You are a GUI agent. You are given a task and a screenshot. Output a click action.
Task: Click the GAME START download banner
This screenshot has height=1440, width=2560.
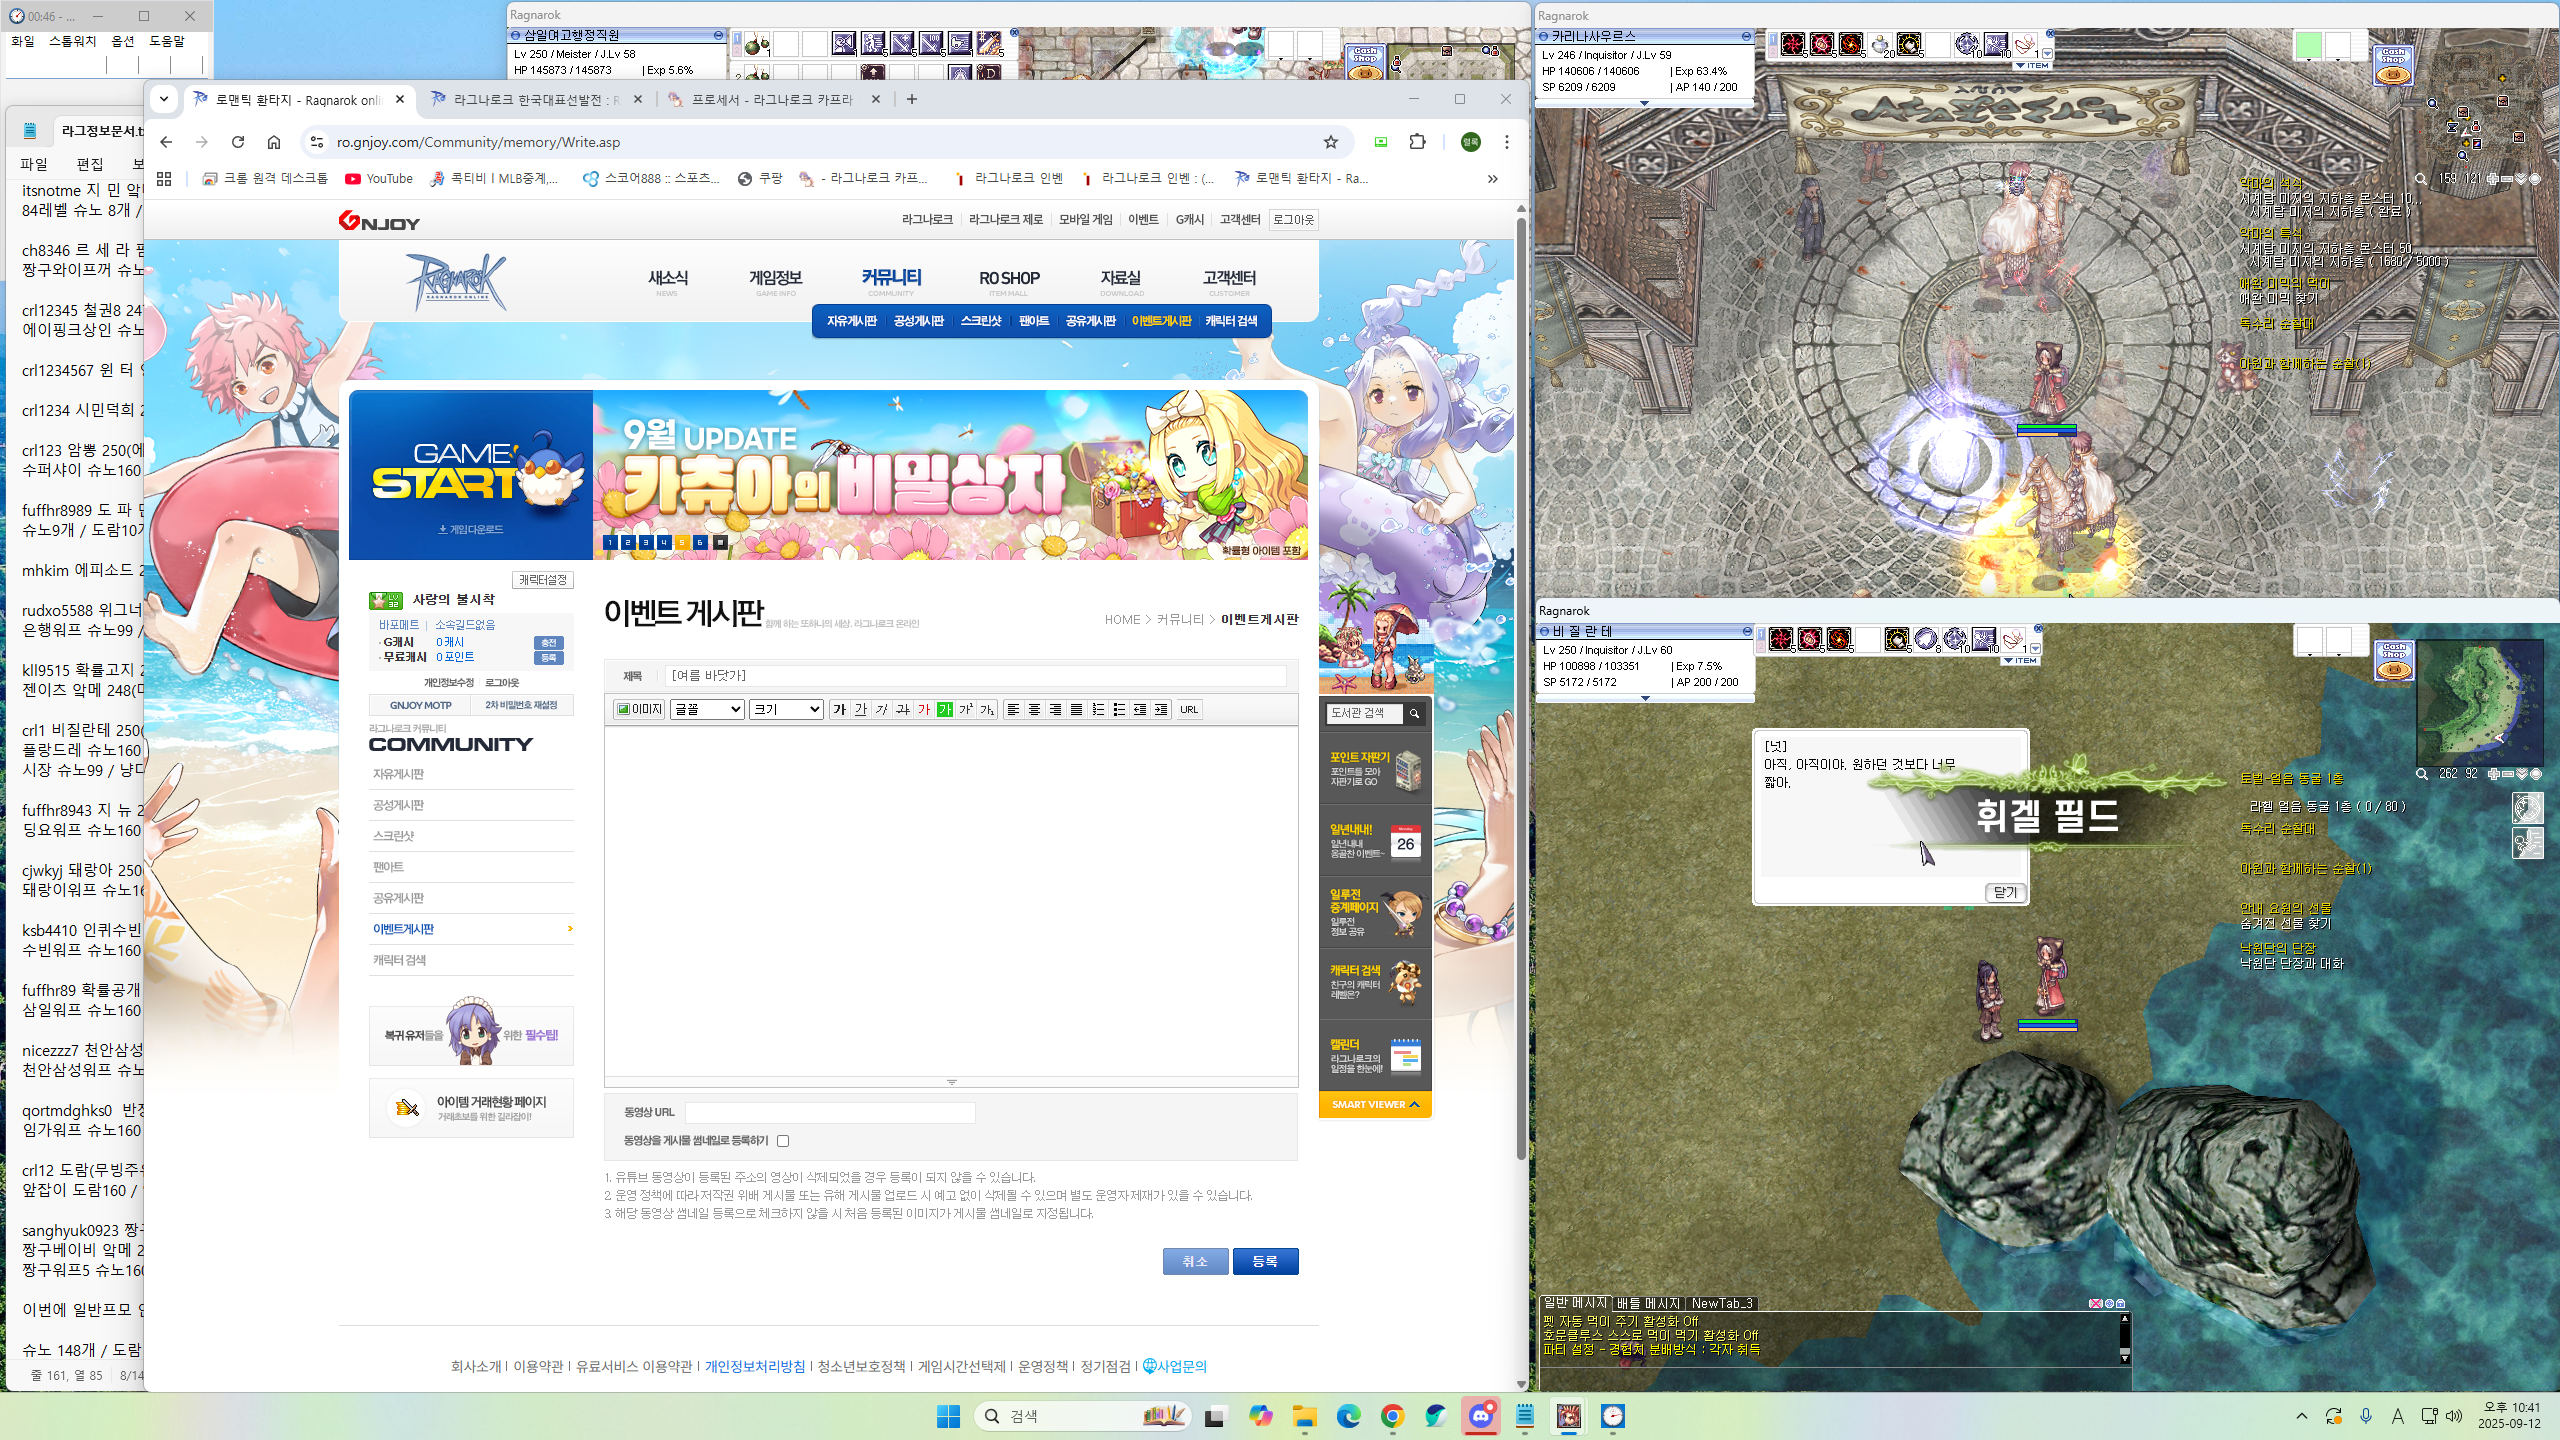tap(471, 475)
